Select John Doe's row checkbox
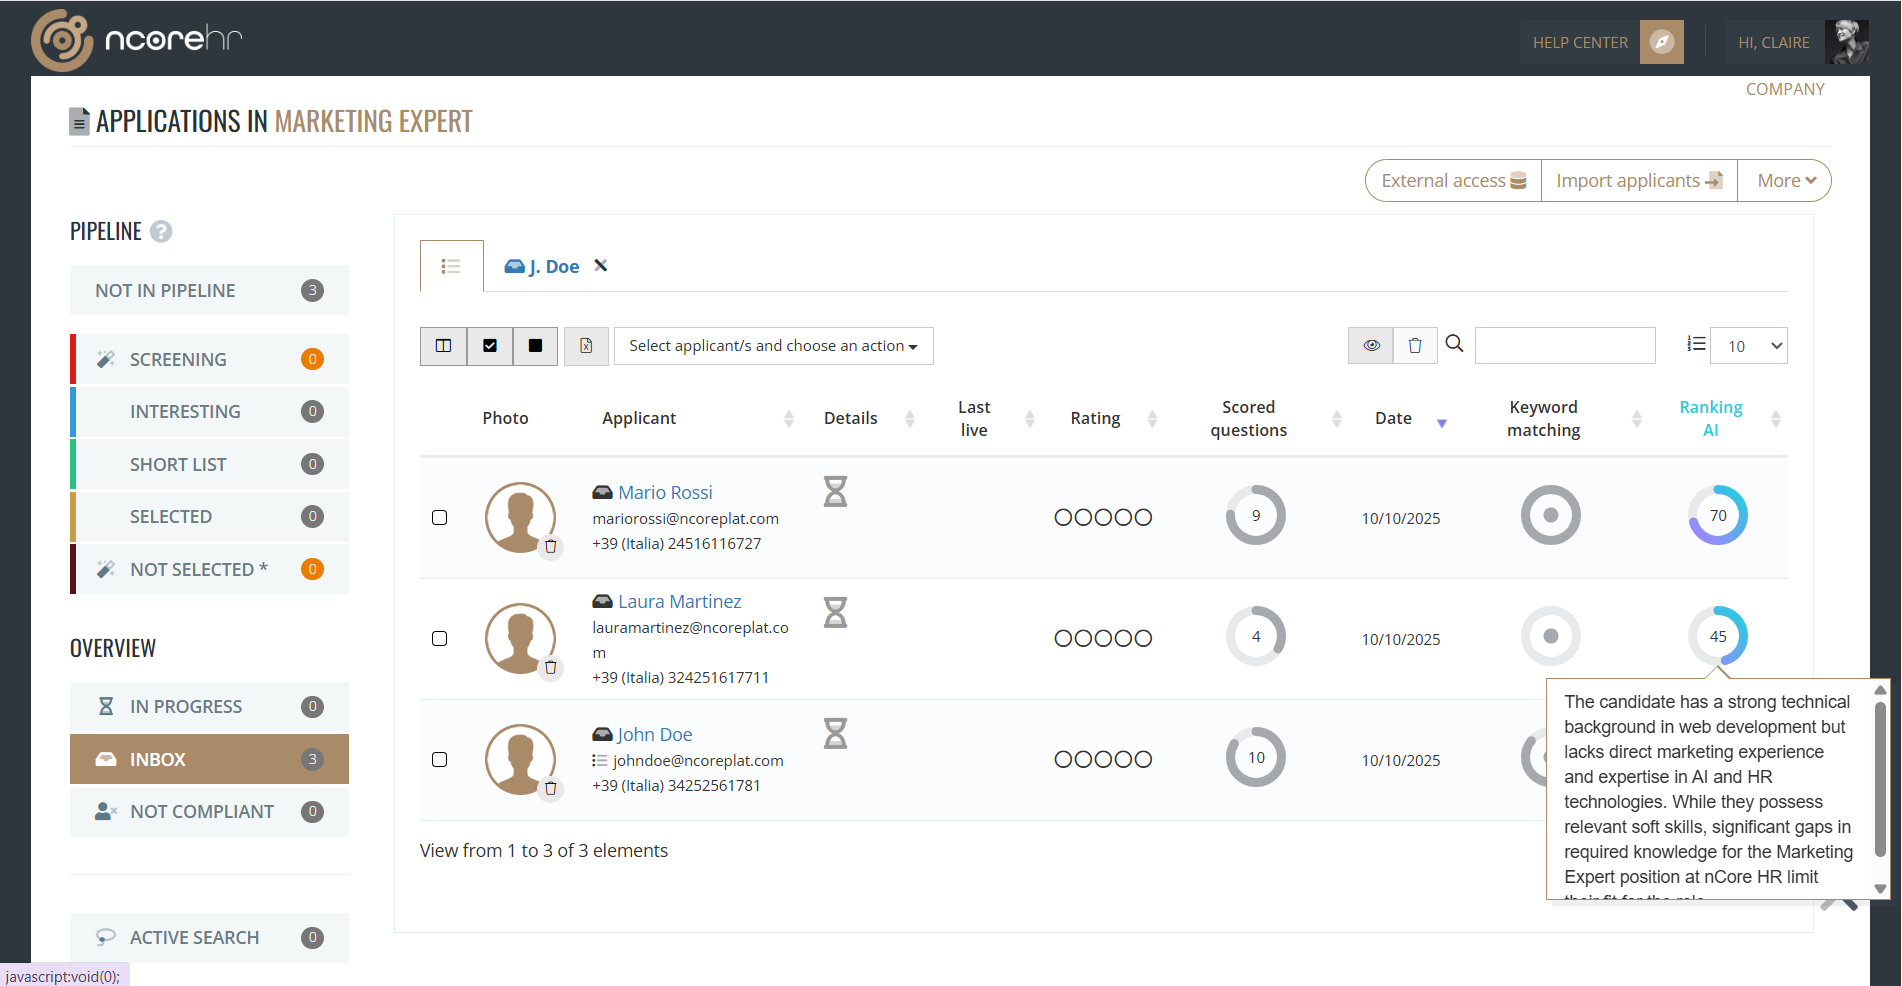Viewport: 1902px width, 986px height. 439,759
